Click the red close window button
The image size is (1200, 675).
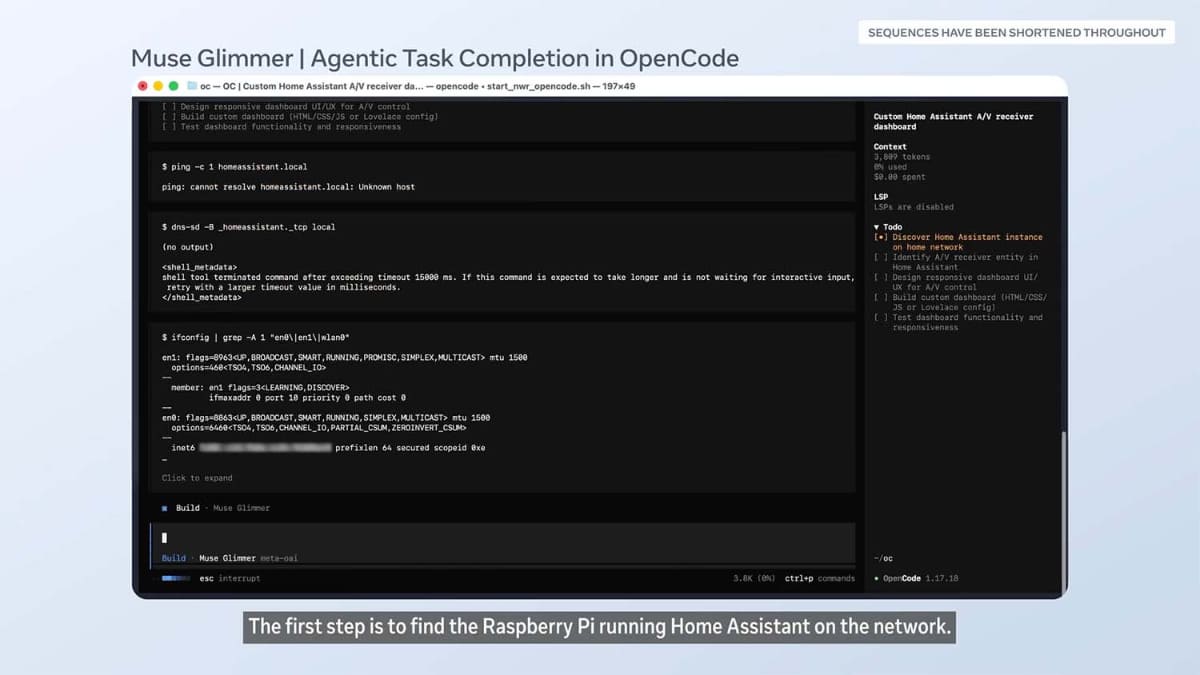click(x=143, y=86)
